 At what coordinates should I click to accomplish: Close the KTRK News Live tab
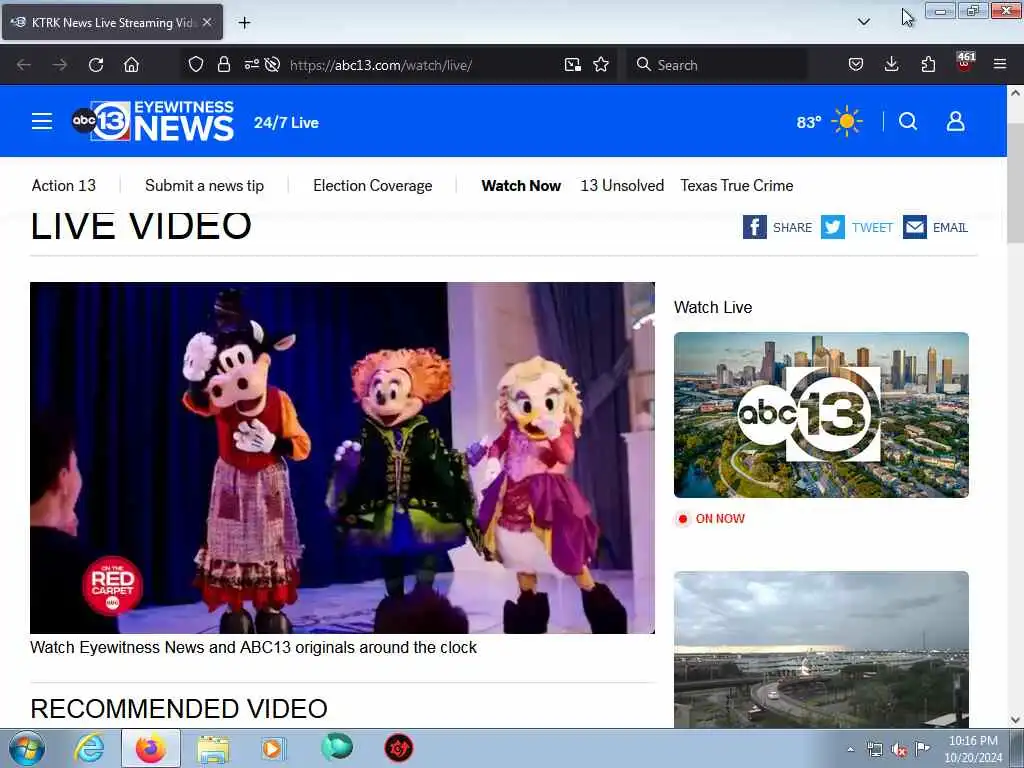click(x=207, y=22)
